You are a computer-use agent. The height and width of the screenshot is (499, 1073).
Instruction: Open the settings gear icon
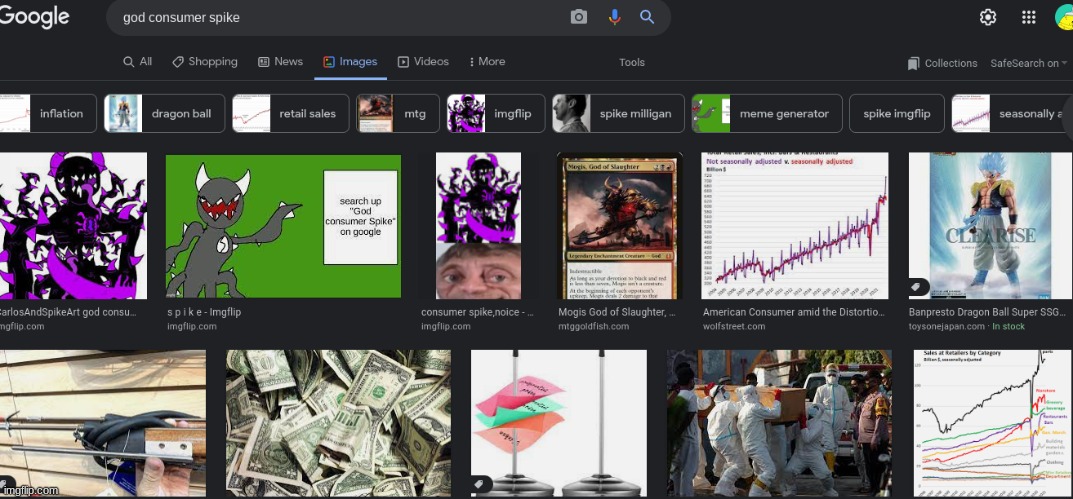[988, 17]
